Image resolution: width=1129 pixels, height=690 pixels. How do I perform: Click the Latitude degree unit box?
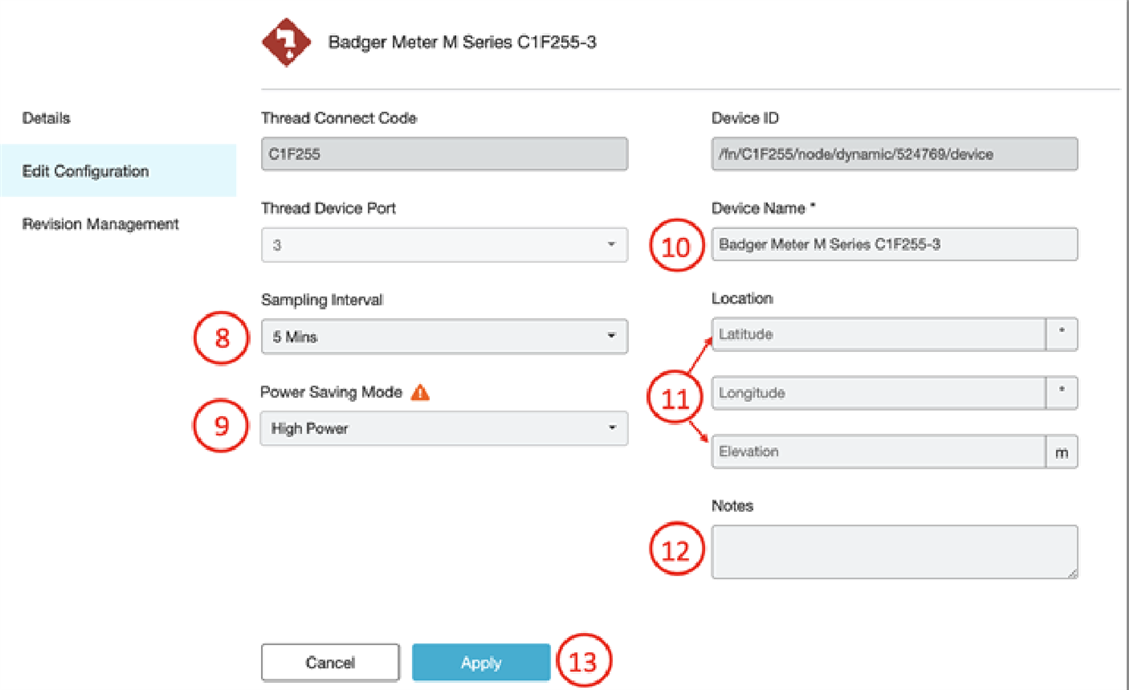pos(1061,335)
